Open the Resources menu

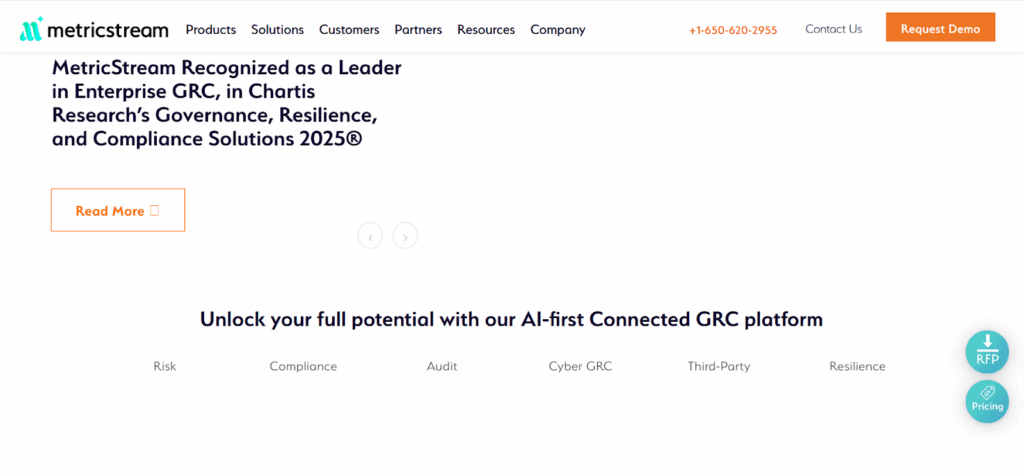click(x=486, y=30)
